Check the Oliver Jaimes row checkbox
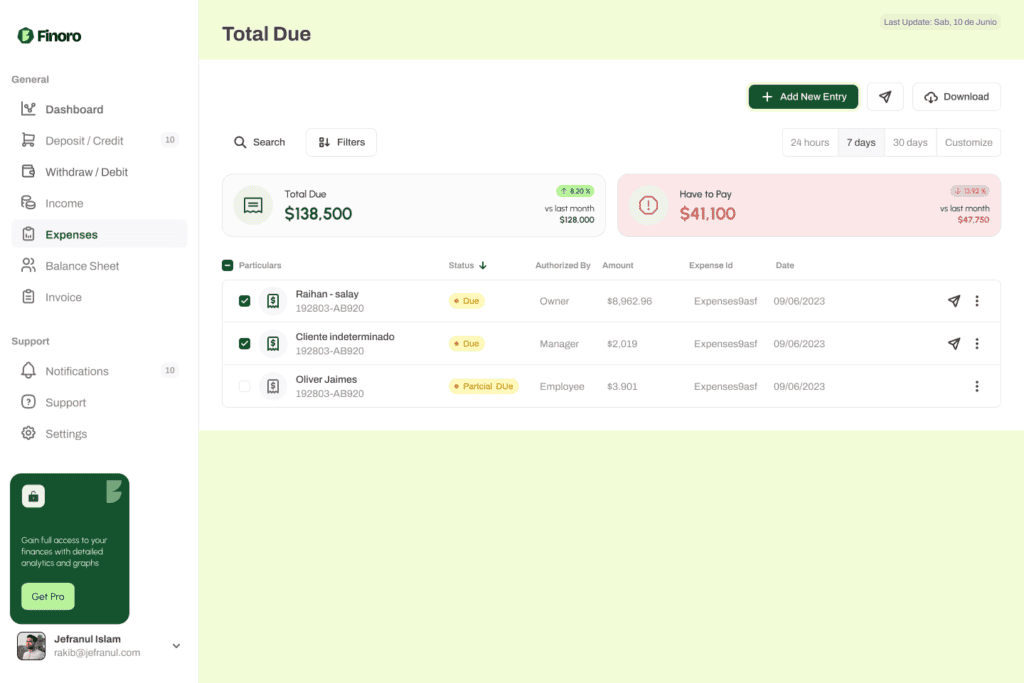Viewport: 1024px width, 683px height. click(x=245, y=386)
